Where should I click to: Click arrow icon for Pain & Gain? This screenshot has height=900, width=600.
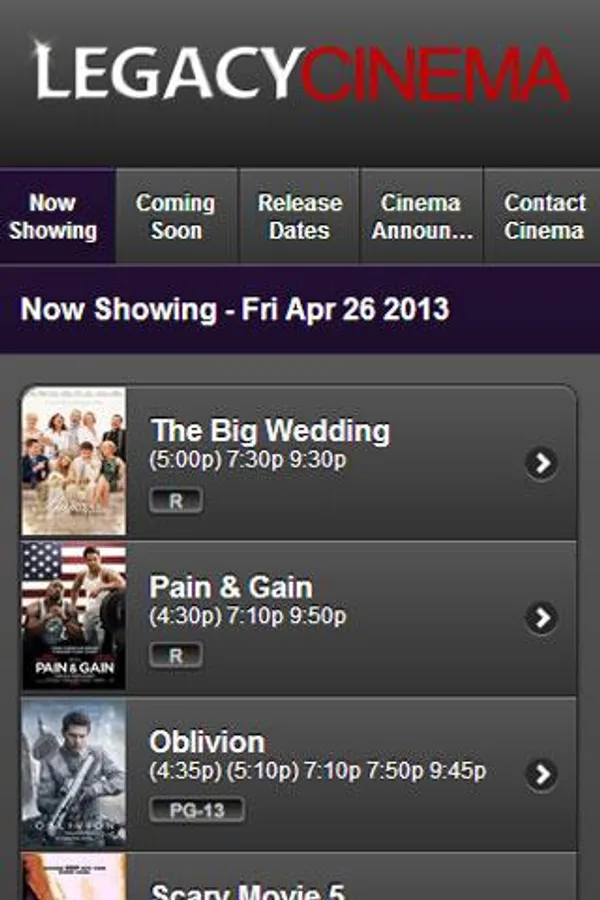pos(541,618)
